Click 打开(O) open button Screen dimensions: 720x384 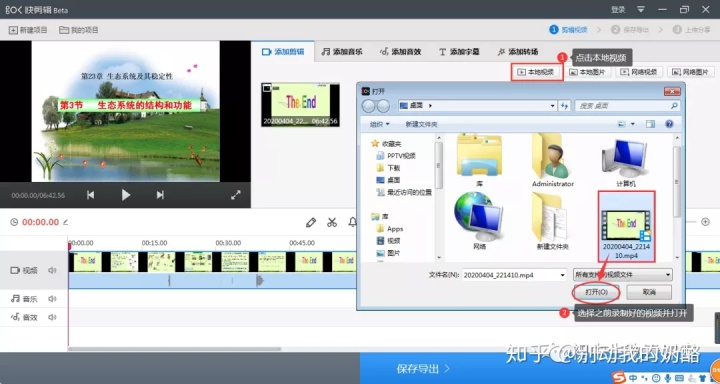tap(596, 292)
